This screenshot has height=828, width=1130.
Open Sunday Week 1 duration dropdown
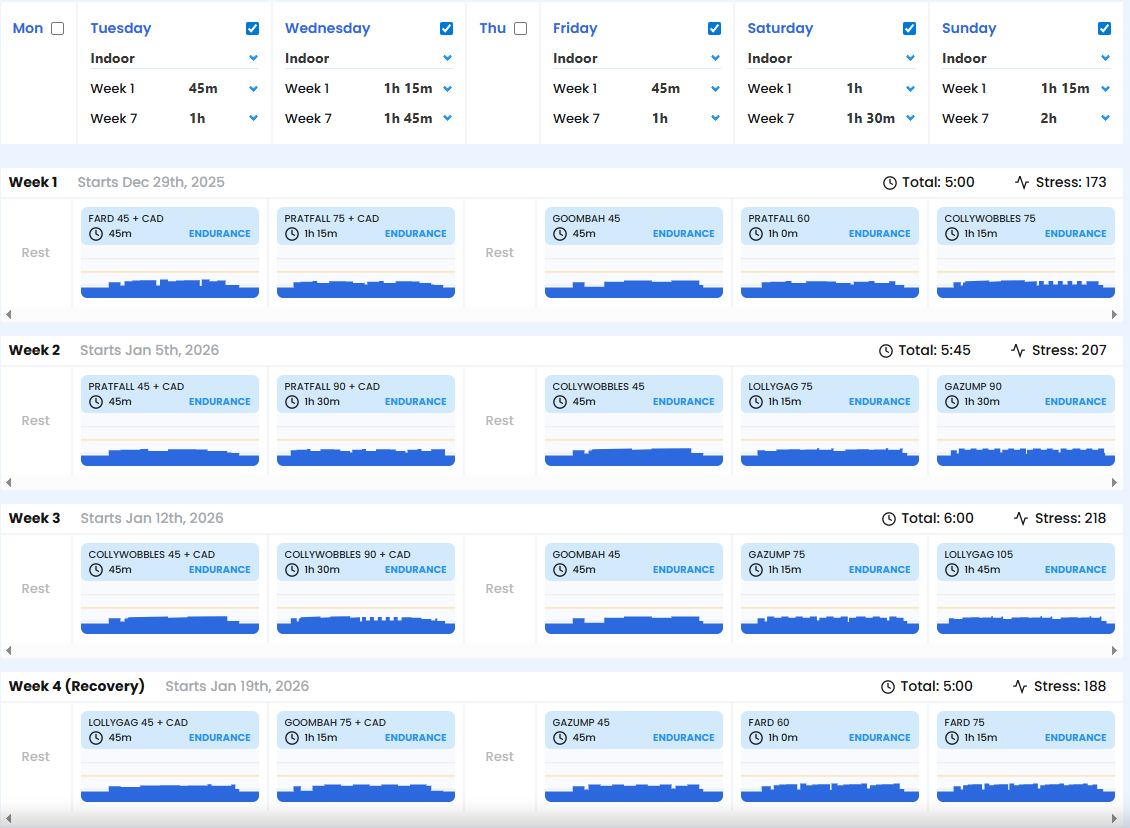[x=1104, y=88]
